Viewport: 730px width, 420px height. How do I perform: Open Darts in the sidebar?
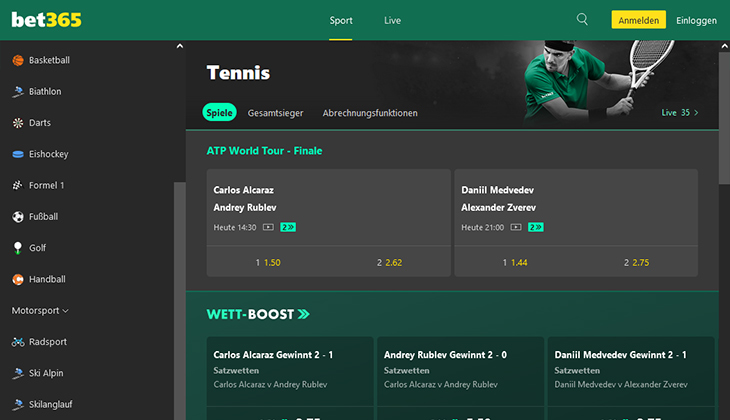[40, 123]
